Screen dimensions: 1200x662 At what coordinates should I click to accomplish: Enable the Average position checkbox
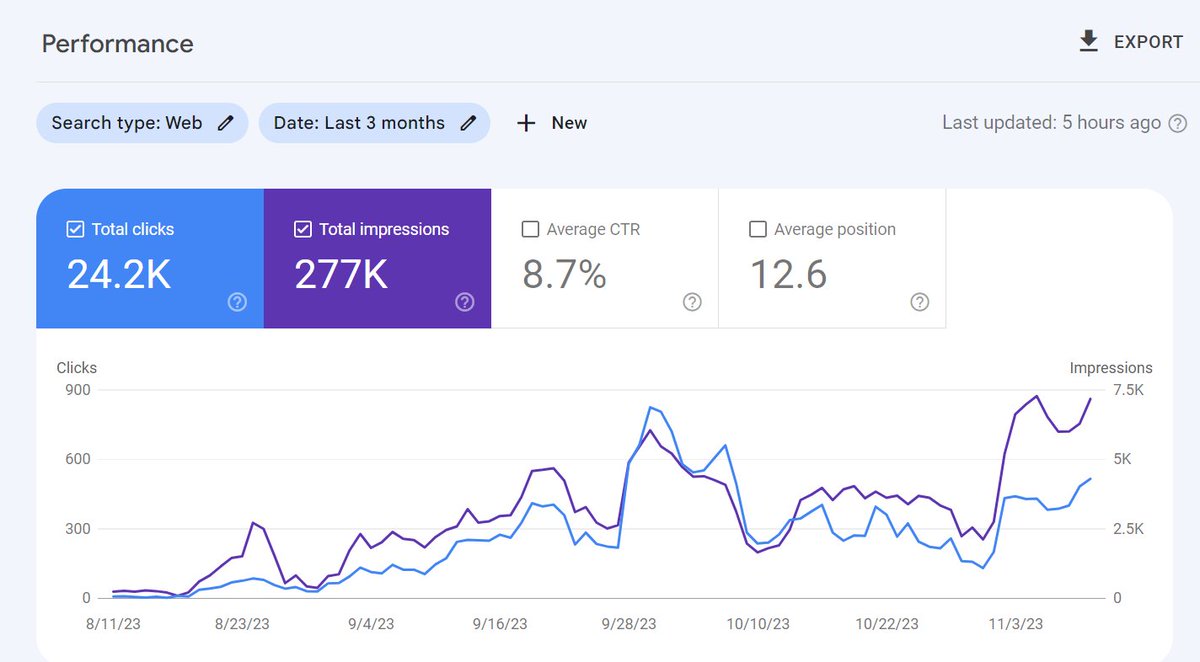tap(757, 228)
